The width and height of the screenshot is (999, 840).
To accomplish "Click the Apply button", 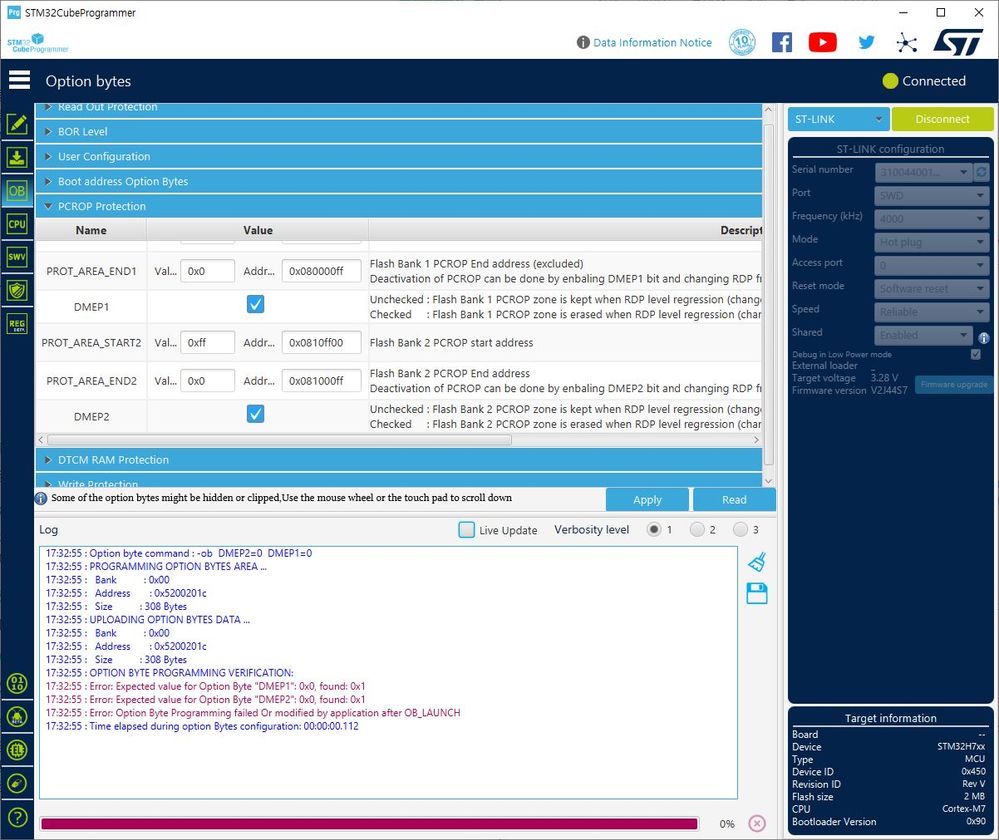I will [647, 500].
